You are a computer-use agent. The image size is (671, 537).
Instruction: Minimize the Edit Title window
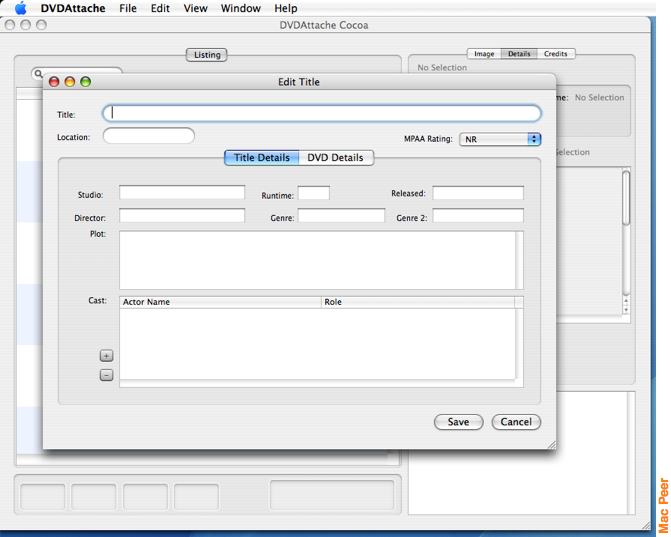coord(70,82)
